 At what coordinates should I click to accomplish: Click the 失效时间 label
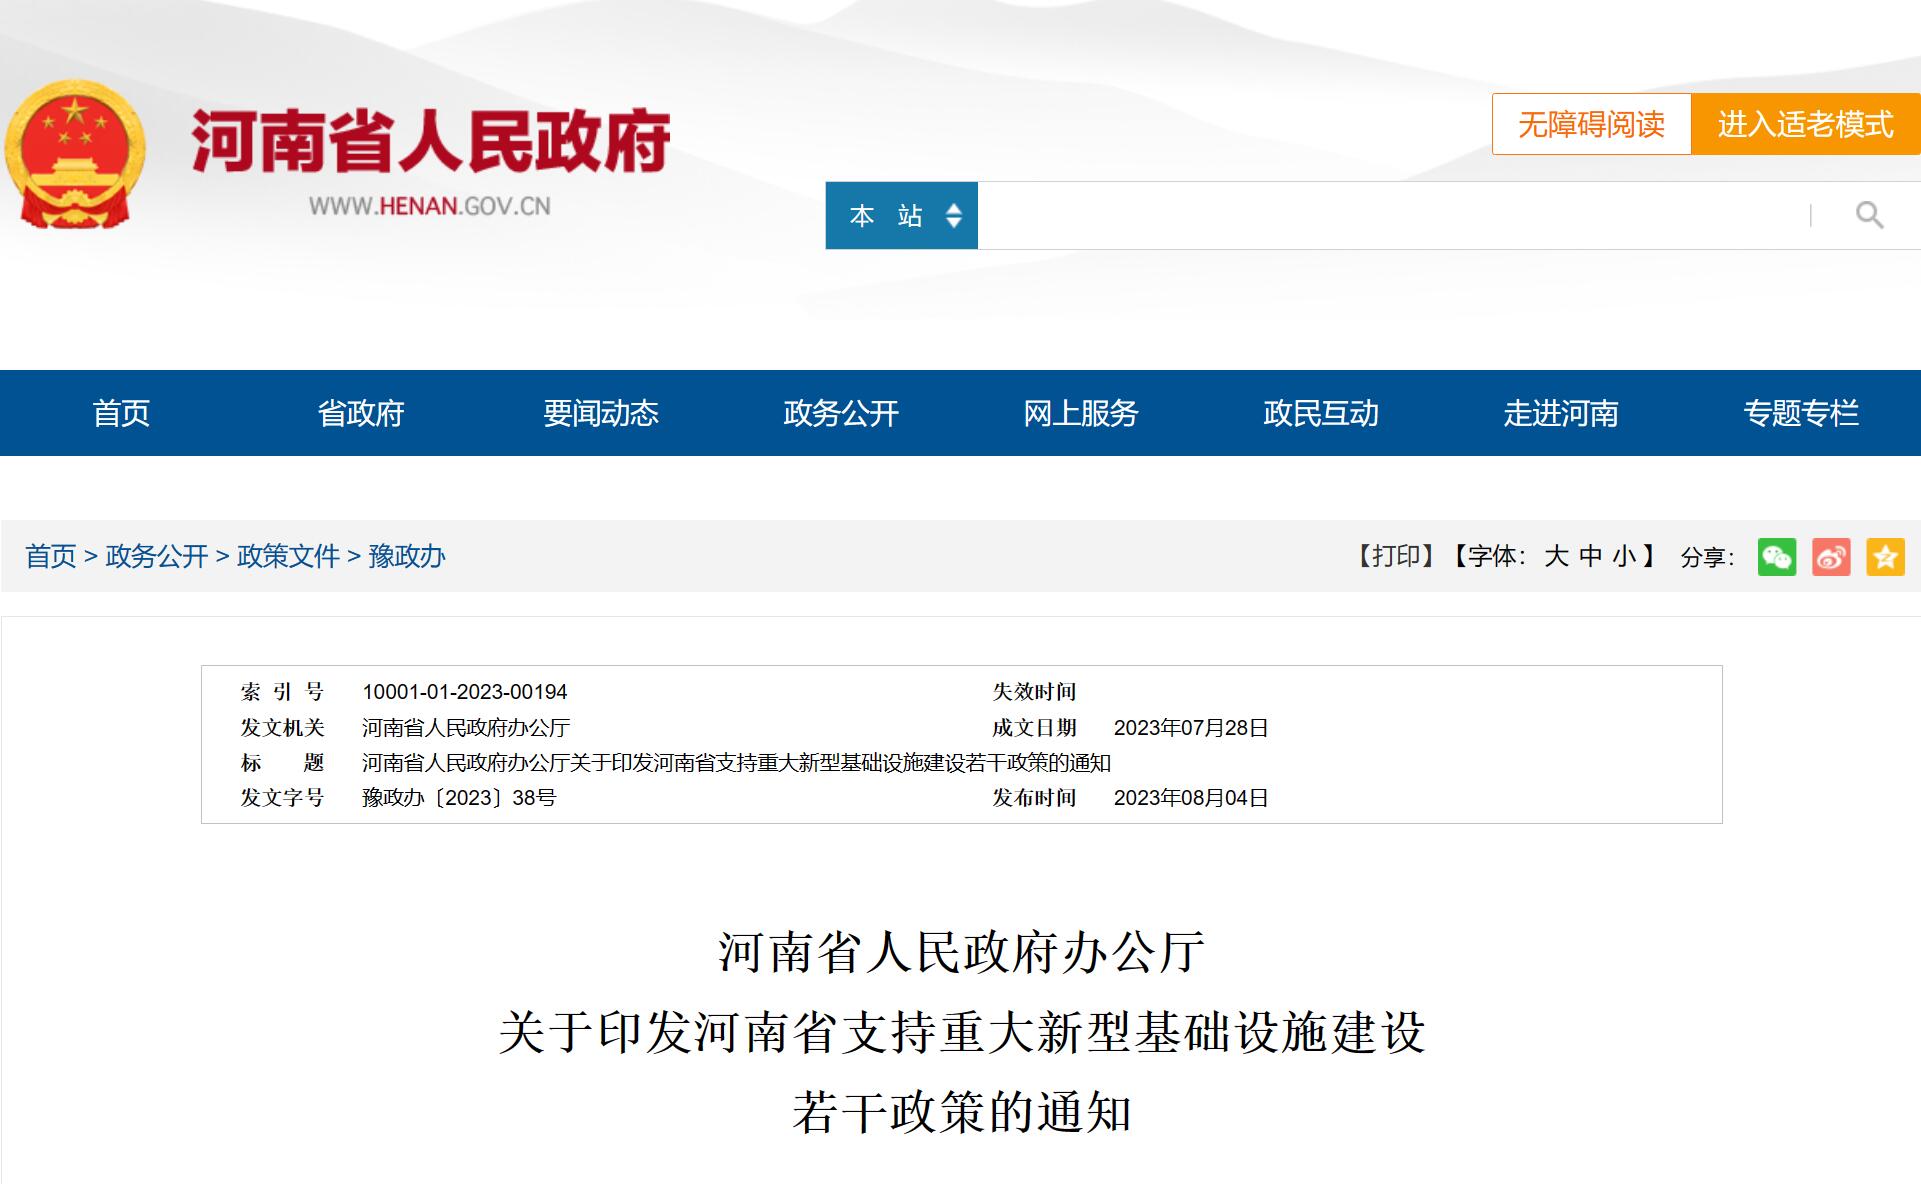[1034, 692]
